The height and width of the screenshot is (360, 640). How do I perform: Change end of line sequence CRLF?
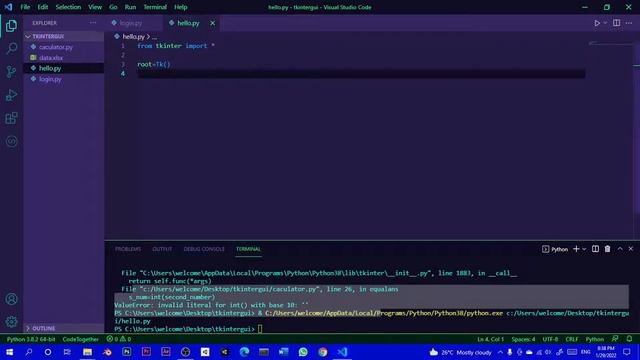(571, 339)
